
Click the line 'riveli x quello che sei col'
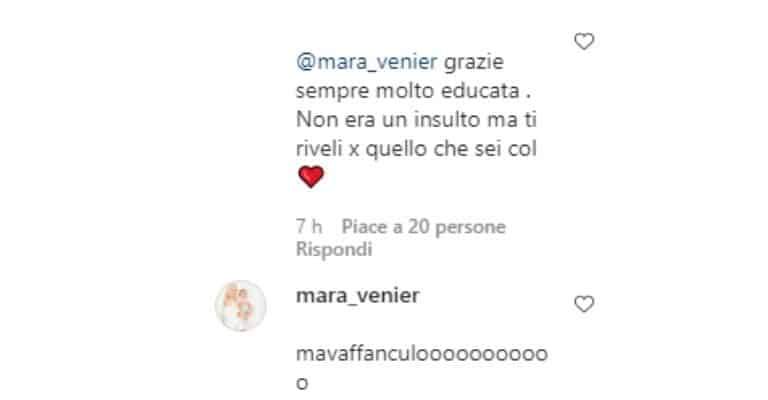416,149
